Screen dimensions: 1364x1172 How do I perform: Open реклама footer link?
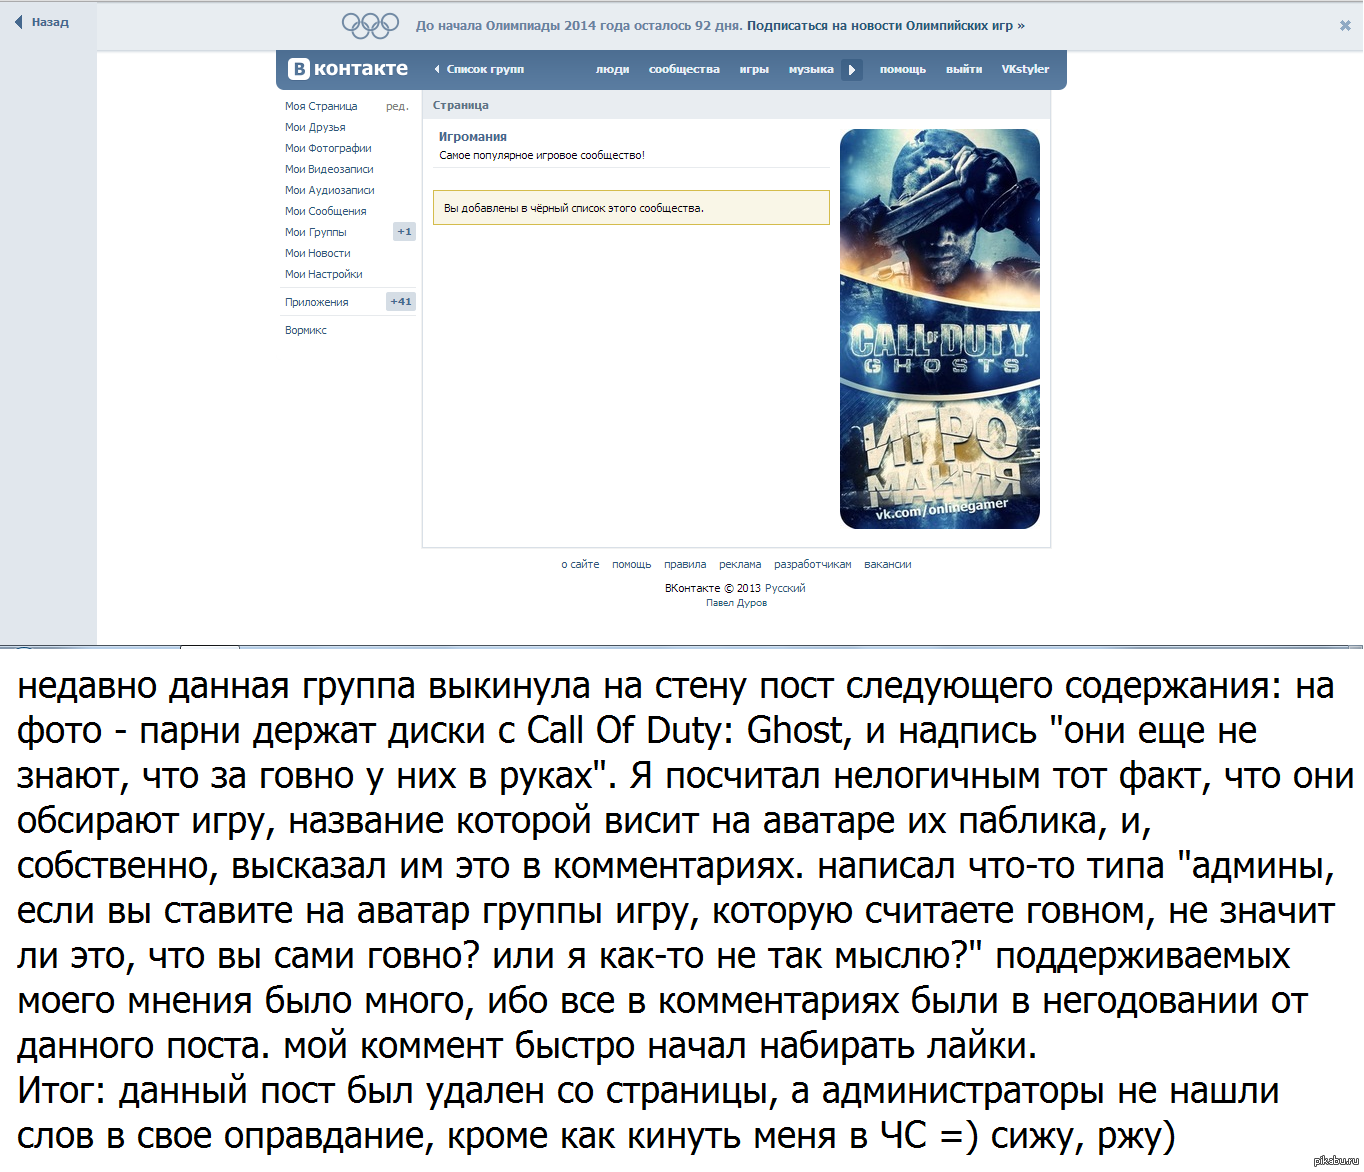(740, 564)
